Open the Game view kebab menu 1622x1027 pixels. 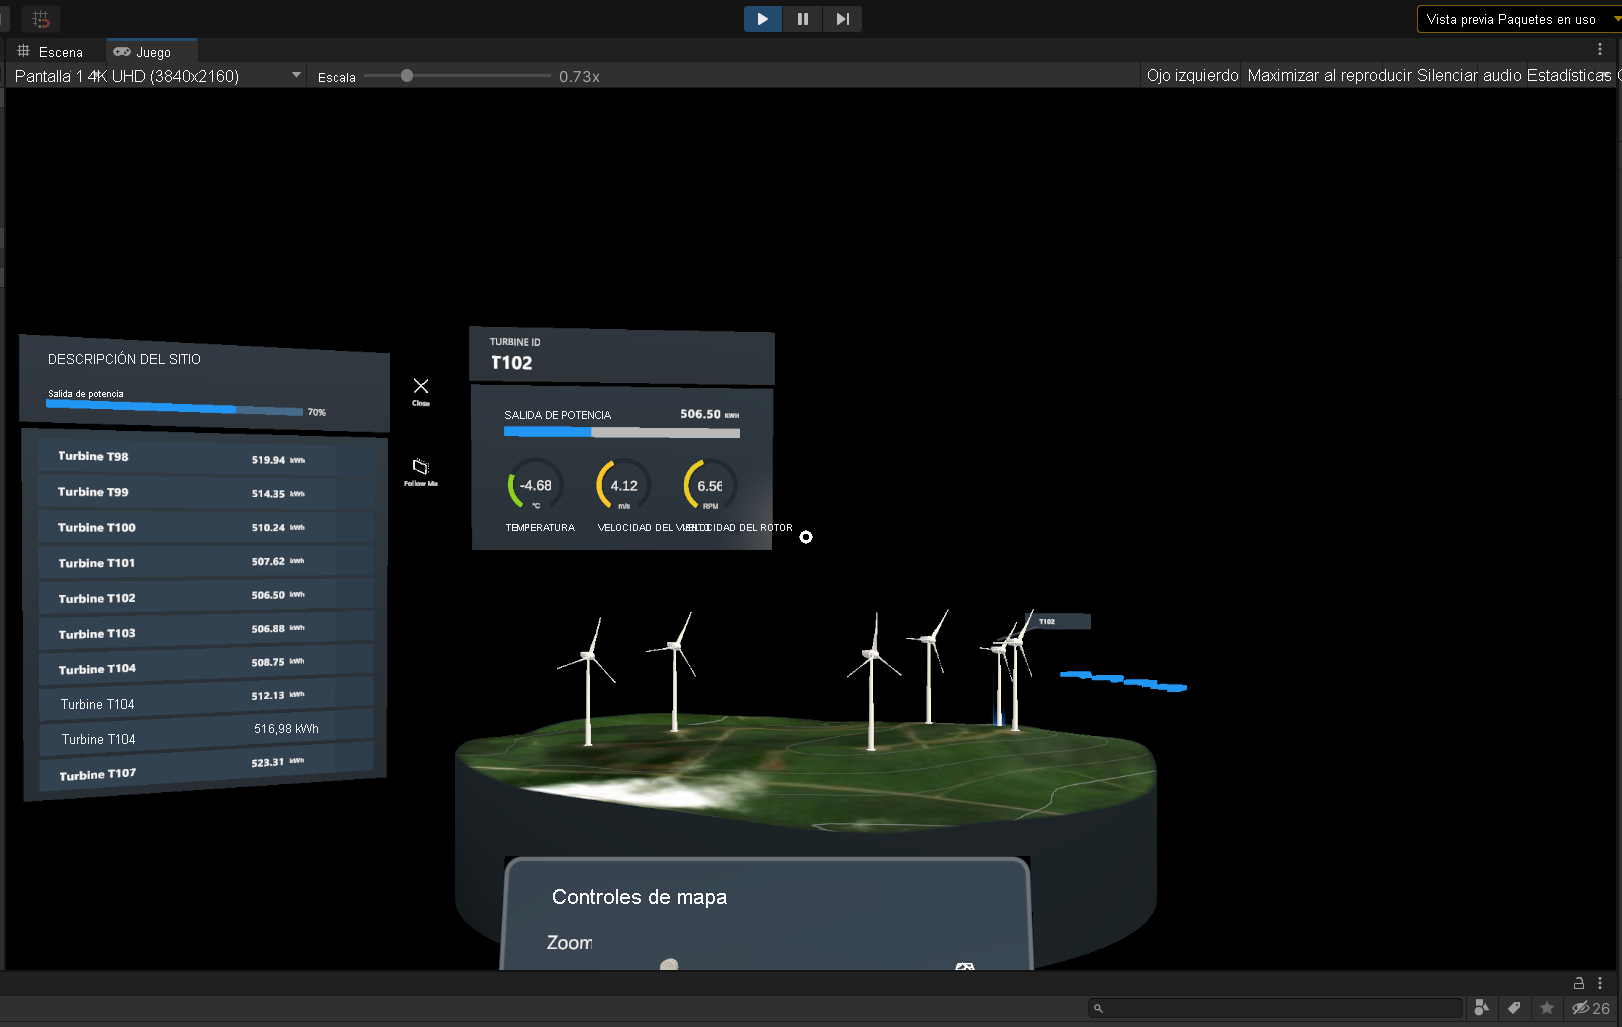[1598, 48]
